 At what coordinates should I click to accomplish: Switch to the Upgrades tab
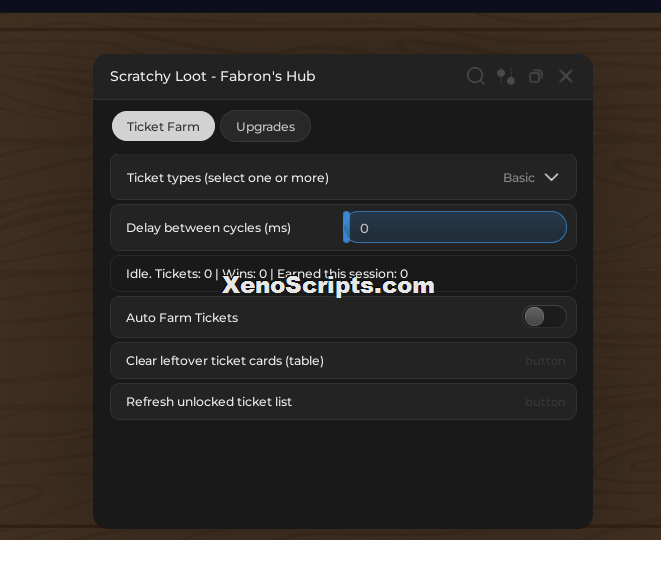tap(266, 126)
